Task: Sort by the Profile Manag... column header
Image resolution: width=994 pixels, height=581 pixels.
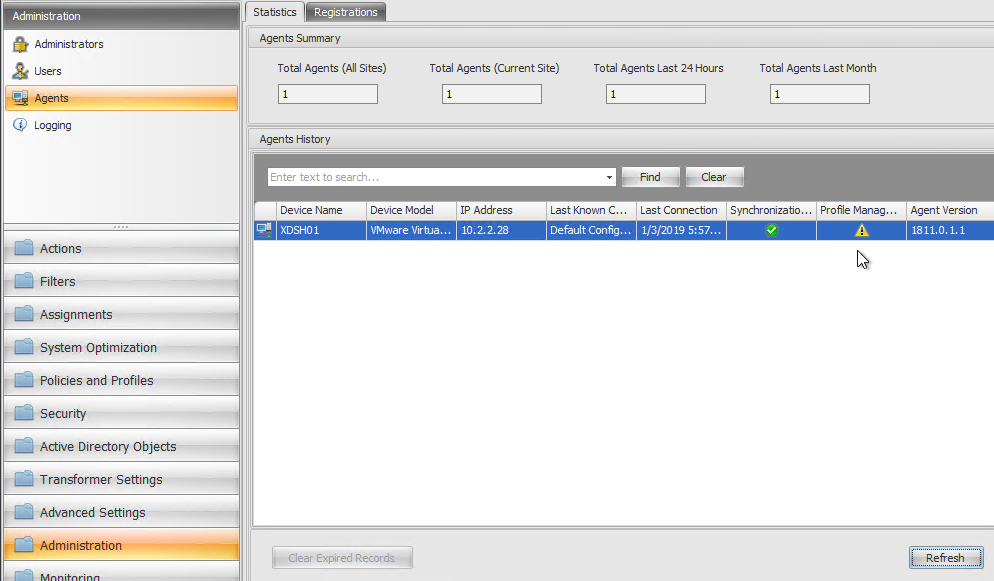Action: 862,210
